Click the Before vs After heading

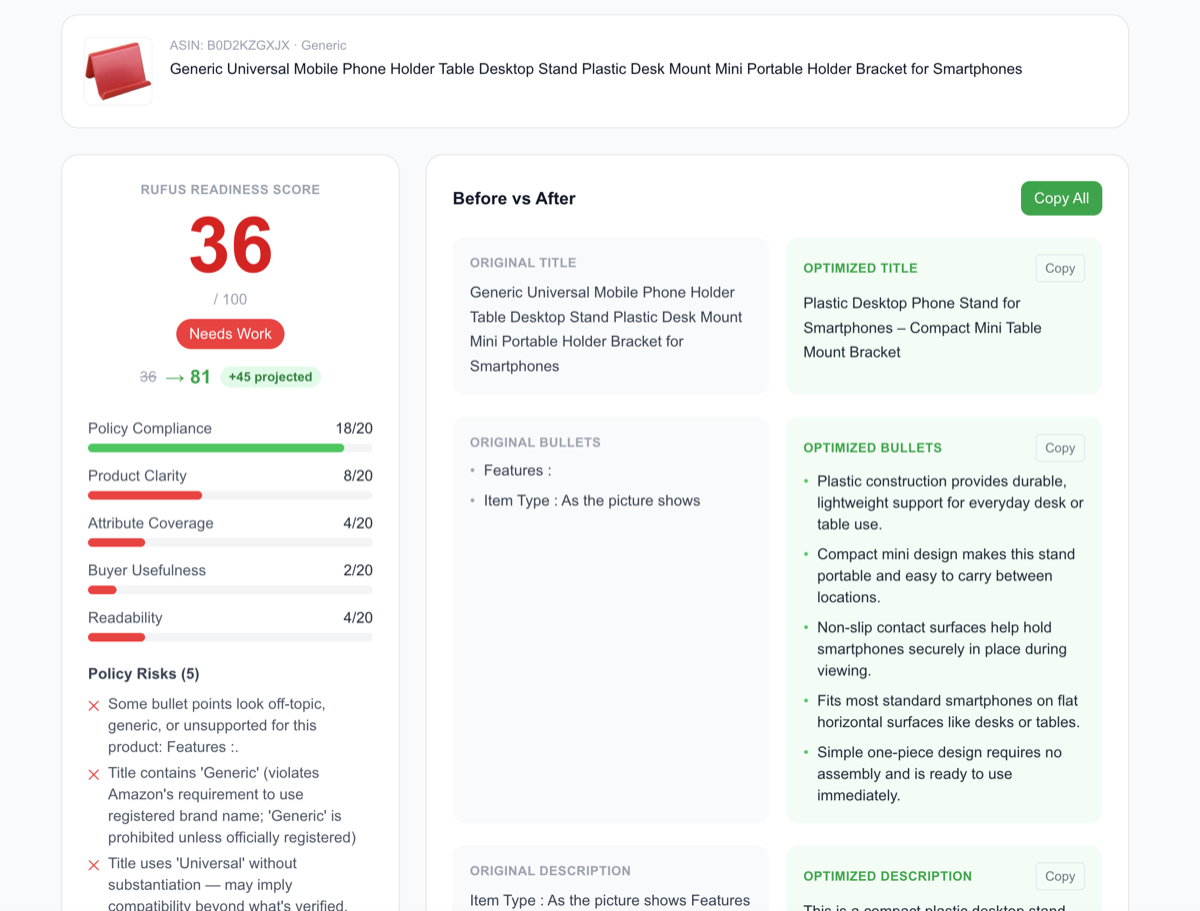coord(514,199)
